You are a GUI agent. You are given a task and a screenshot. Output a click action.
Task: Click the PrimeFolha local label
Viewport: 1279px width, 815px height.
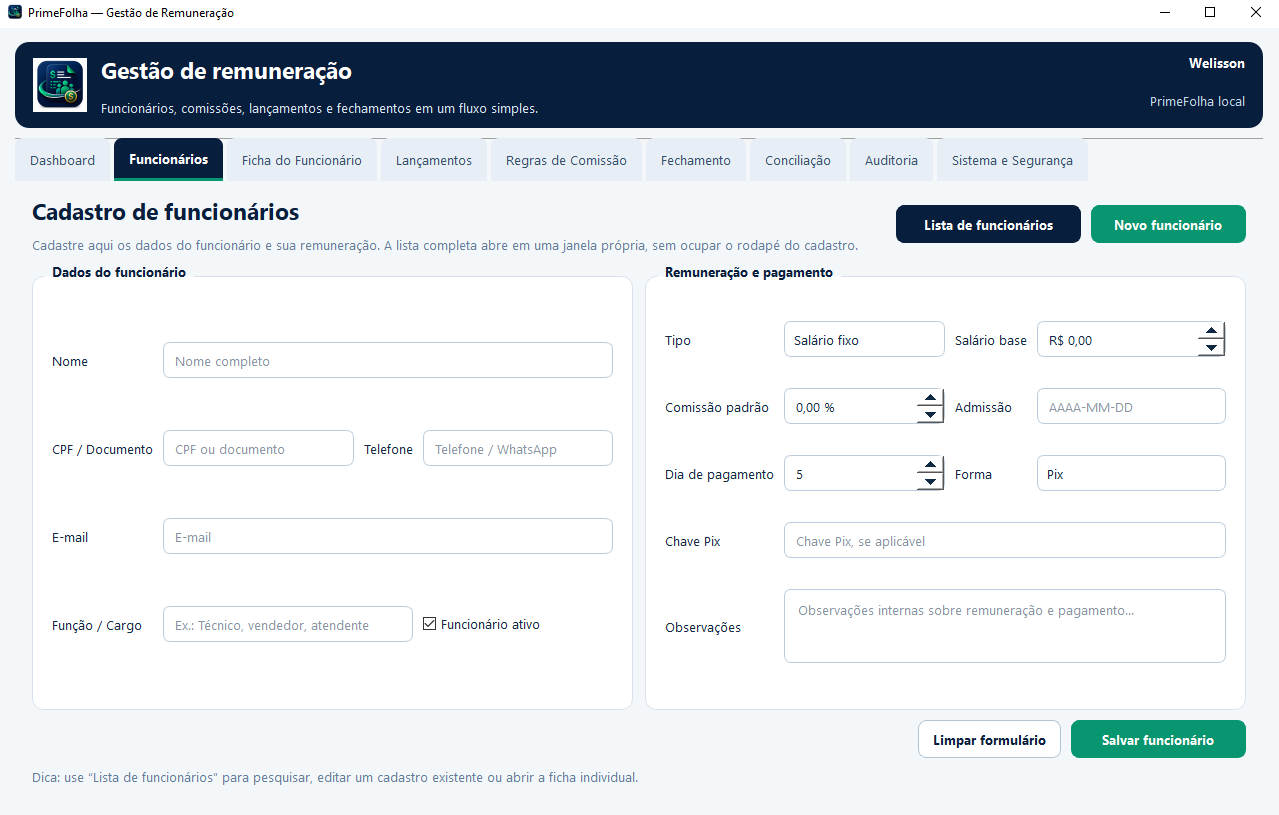(x=1197, y=102)
